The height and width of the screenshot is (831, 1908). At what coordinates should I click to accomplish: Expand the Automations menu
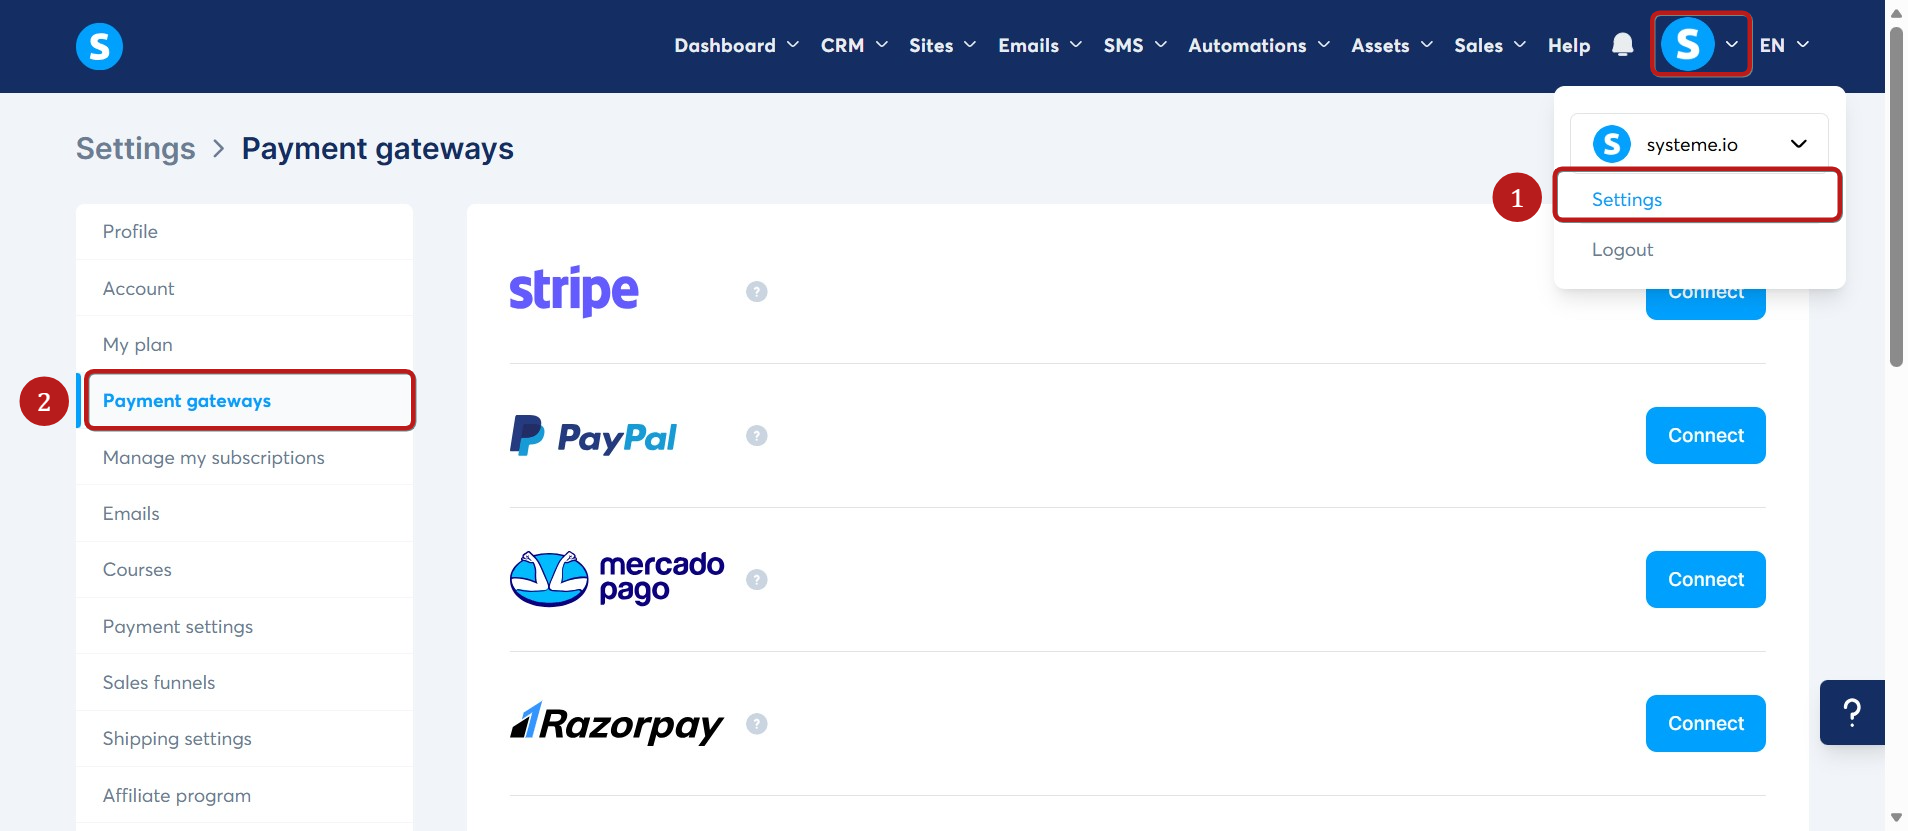[1259, 45]
